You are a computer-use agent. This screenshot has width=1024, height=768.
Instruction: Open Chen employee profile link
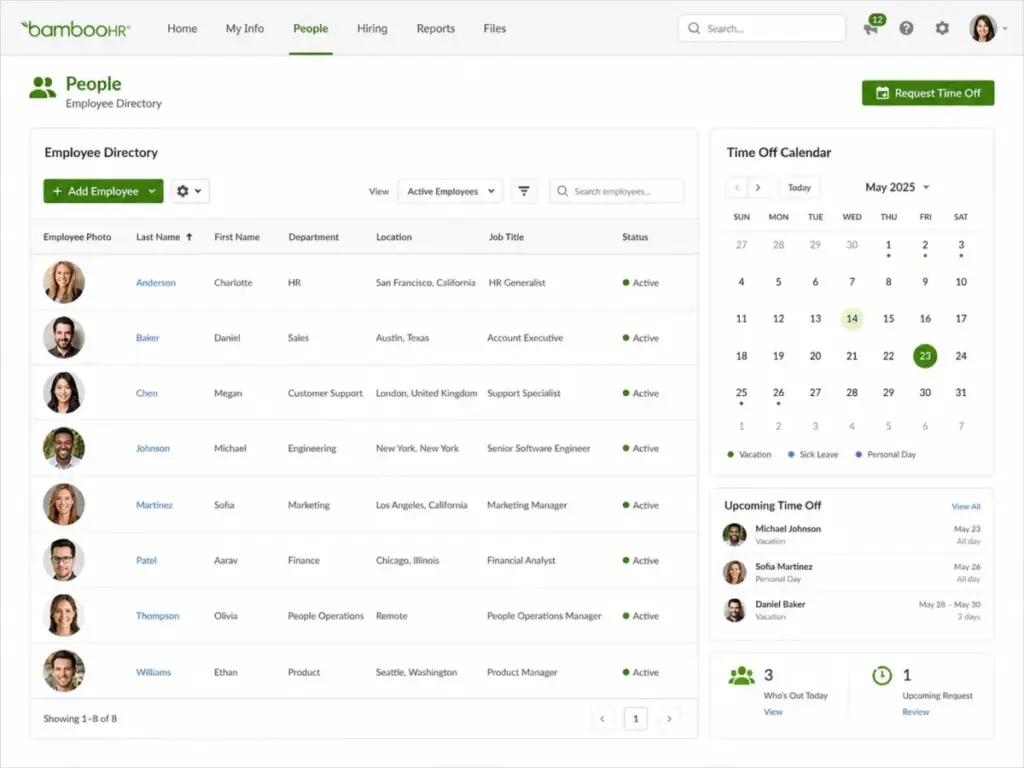coord(146,393)
